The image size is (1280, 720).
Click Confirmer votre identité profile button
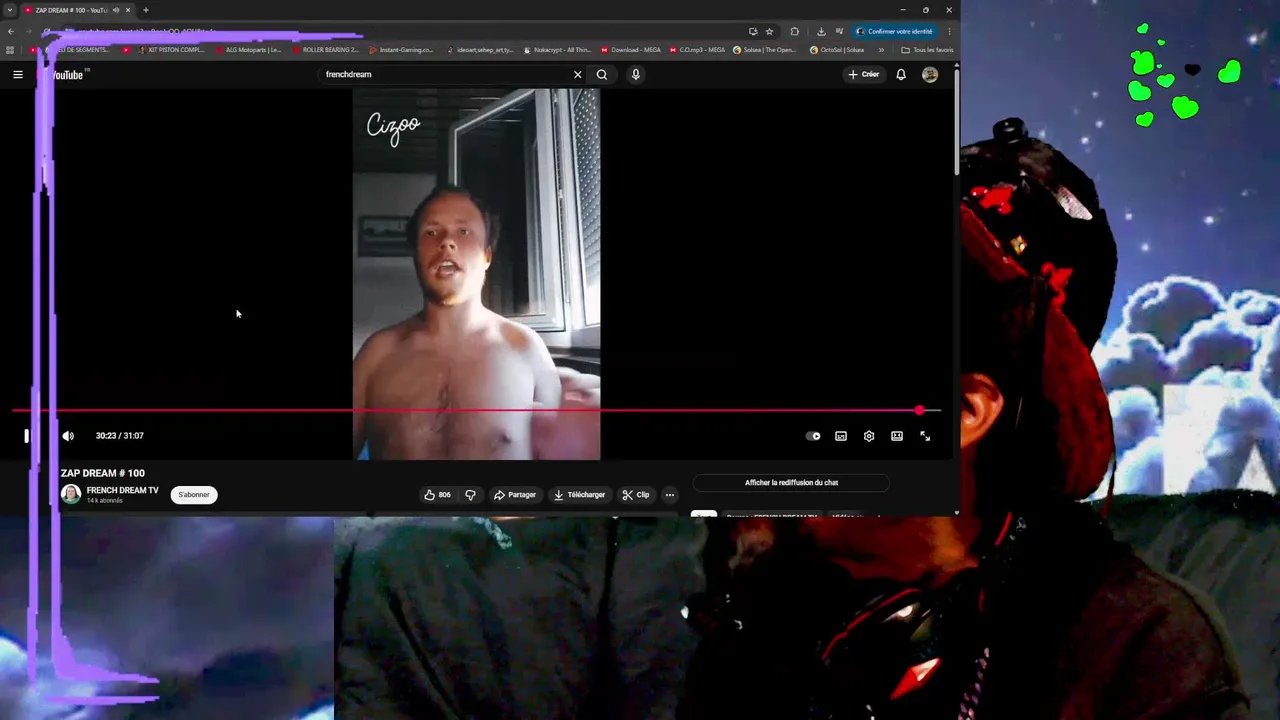tap(894, 31)
